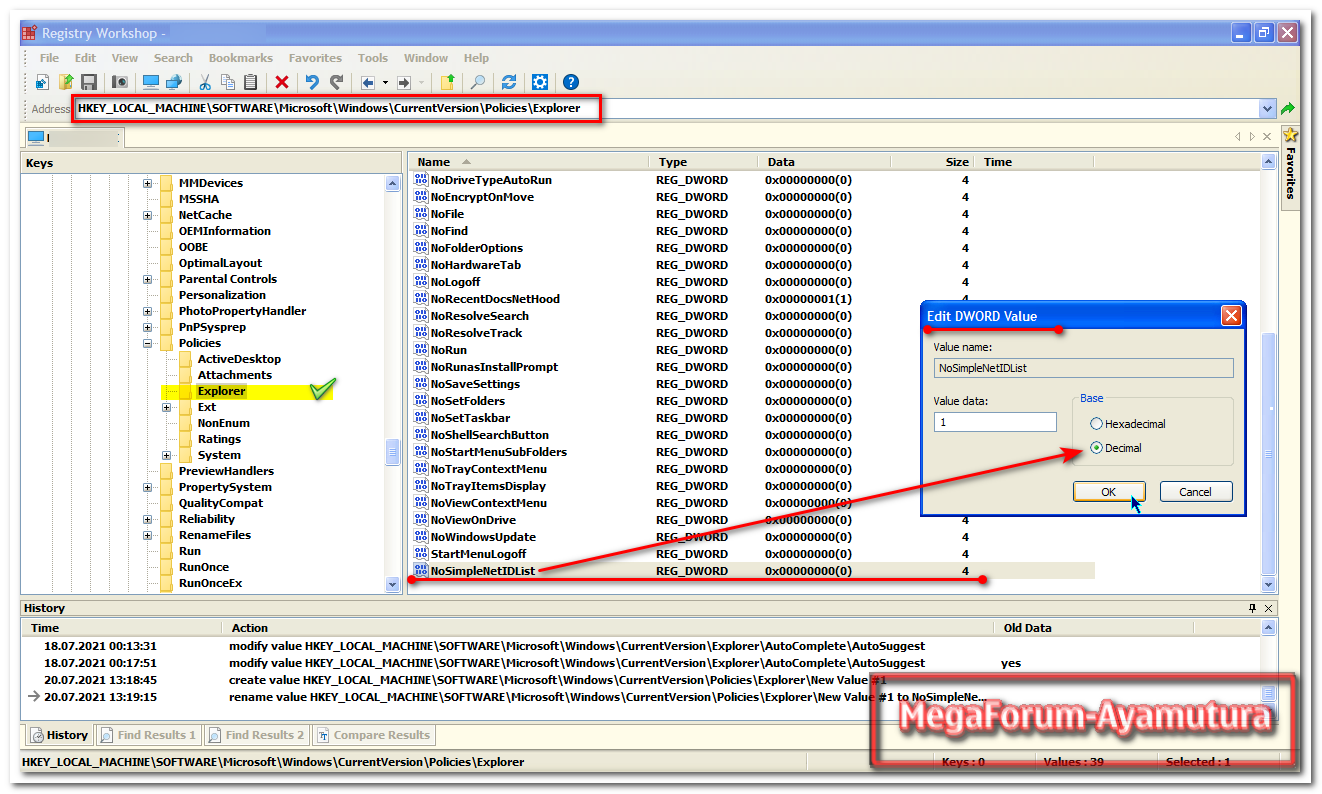Click the Cut scissors icon
The width and height of the screenshot is (1322, 794).
pyautogui.click(x=205, y=82)
